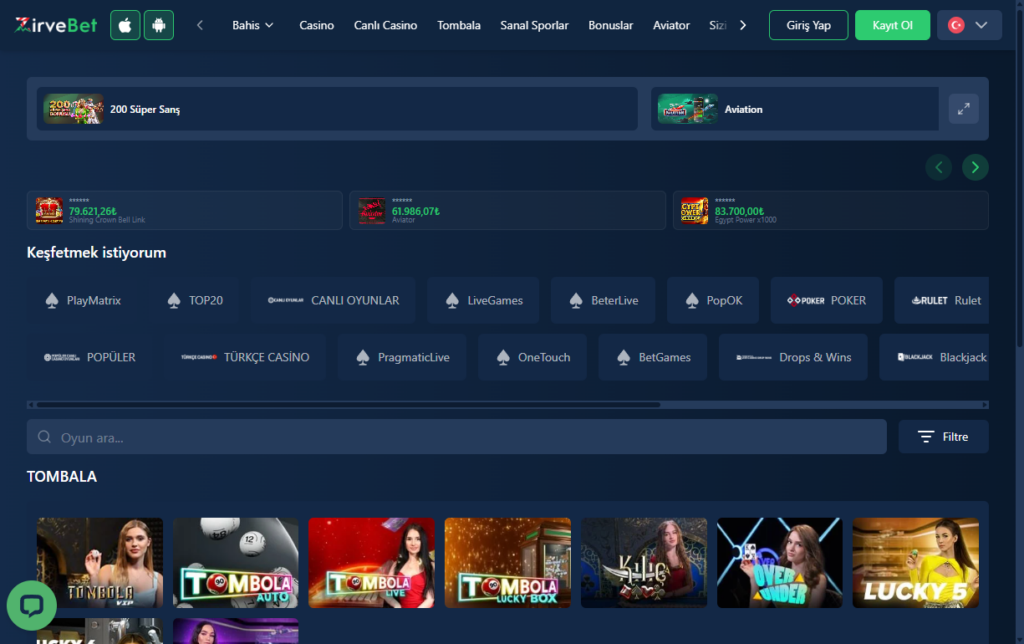This screenshot has height=644, width=1024.
Task: Filter by PragmaticLive provider
Action: (x=402, y=357)
